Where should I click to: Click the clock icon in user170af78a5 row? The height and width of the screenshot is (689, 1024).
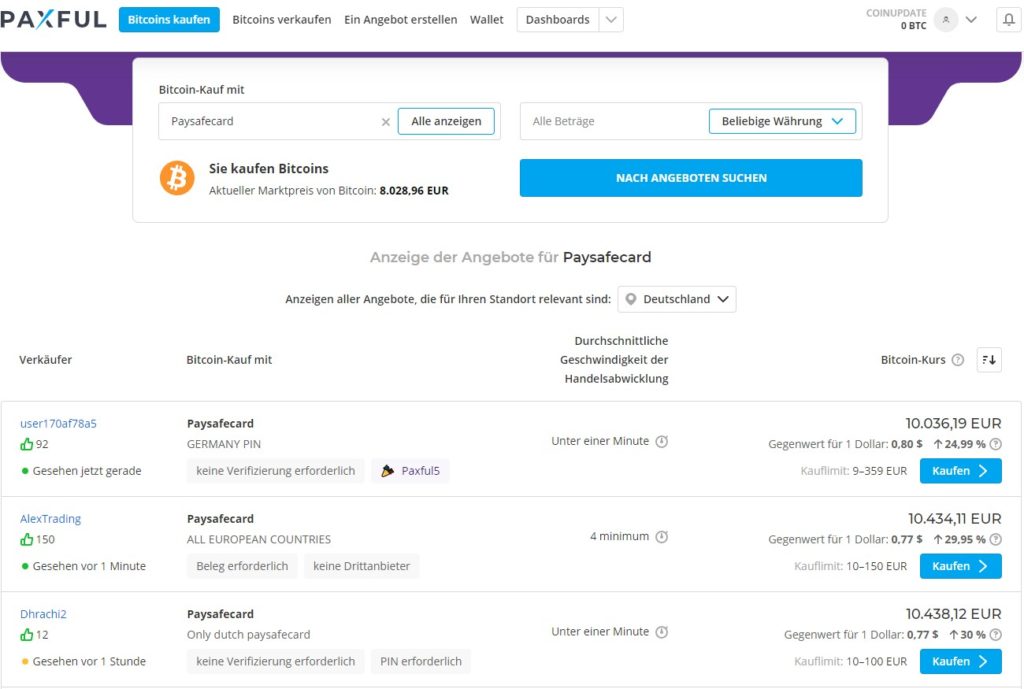[661, 441]
